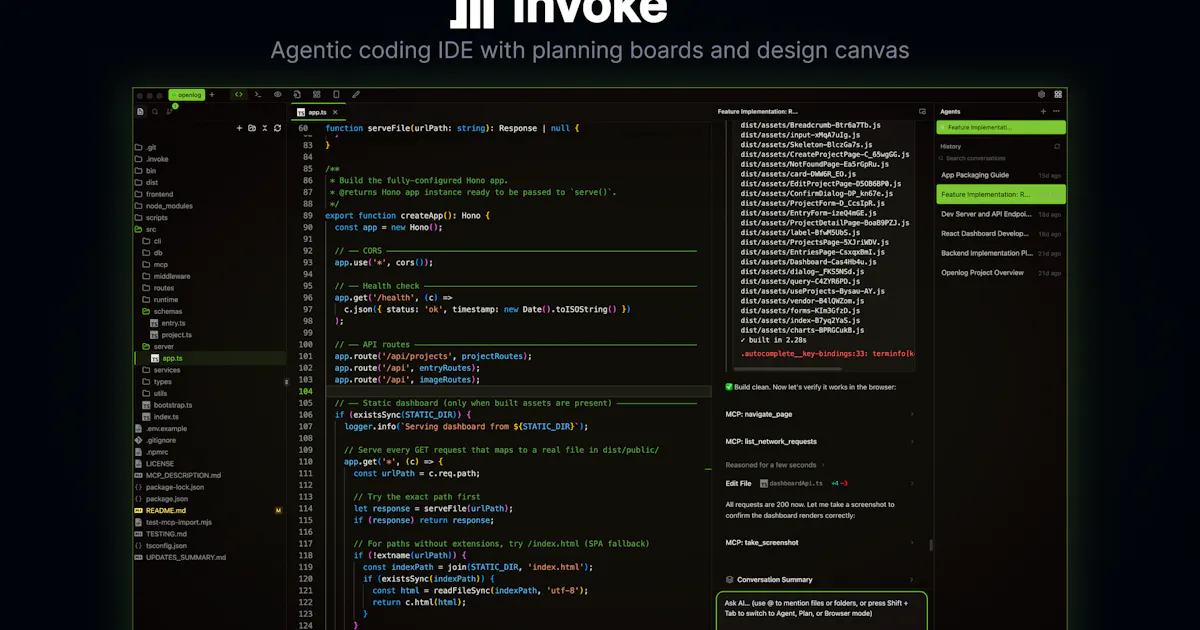This screenshot has width=1200, height=630.
Task: Click the layout grid icon top right
Action: click(x=1058, y=95)
